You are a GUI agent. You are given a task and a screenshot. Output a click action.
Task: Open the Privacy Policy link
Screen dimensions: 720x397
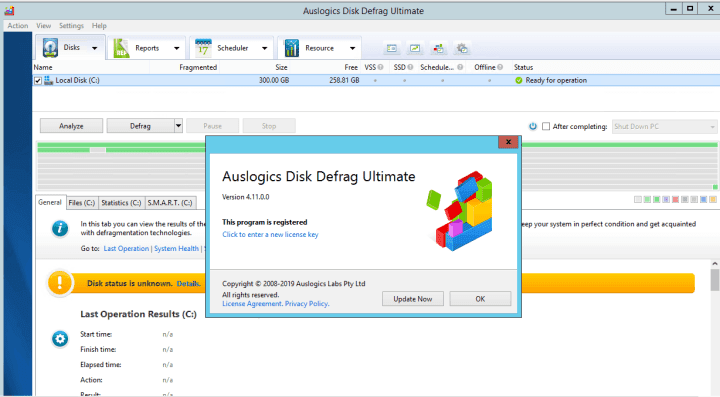click(x=307, y=304)
